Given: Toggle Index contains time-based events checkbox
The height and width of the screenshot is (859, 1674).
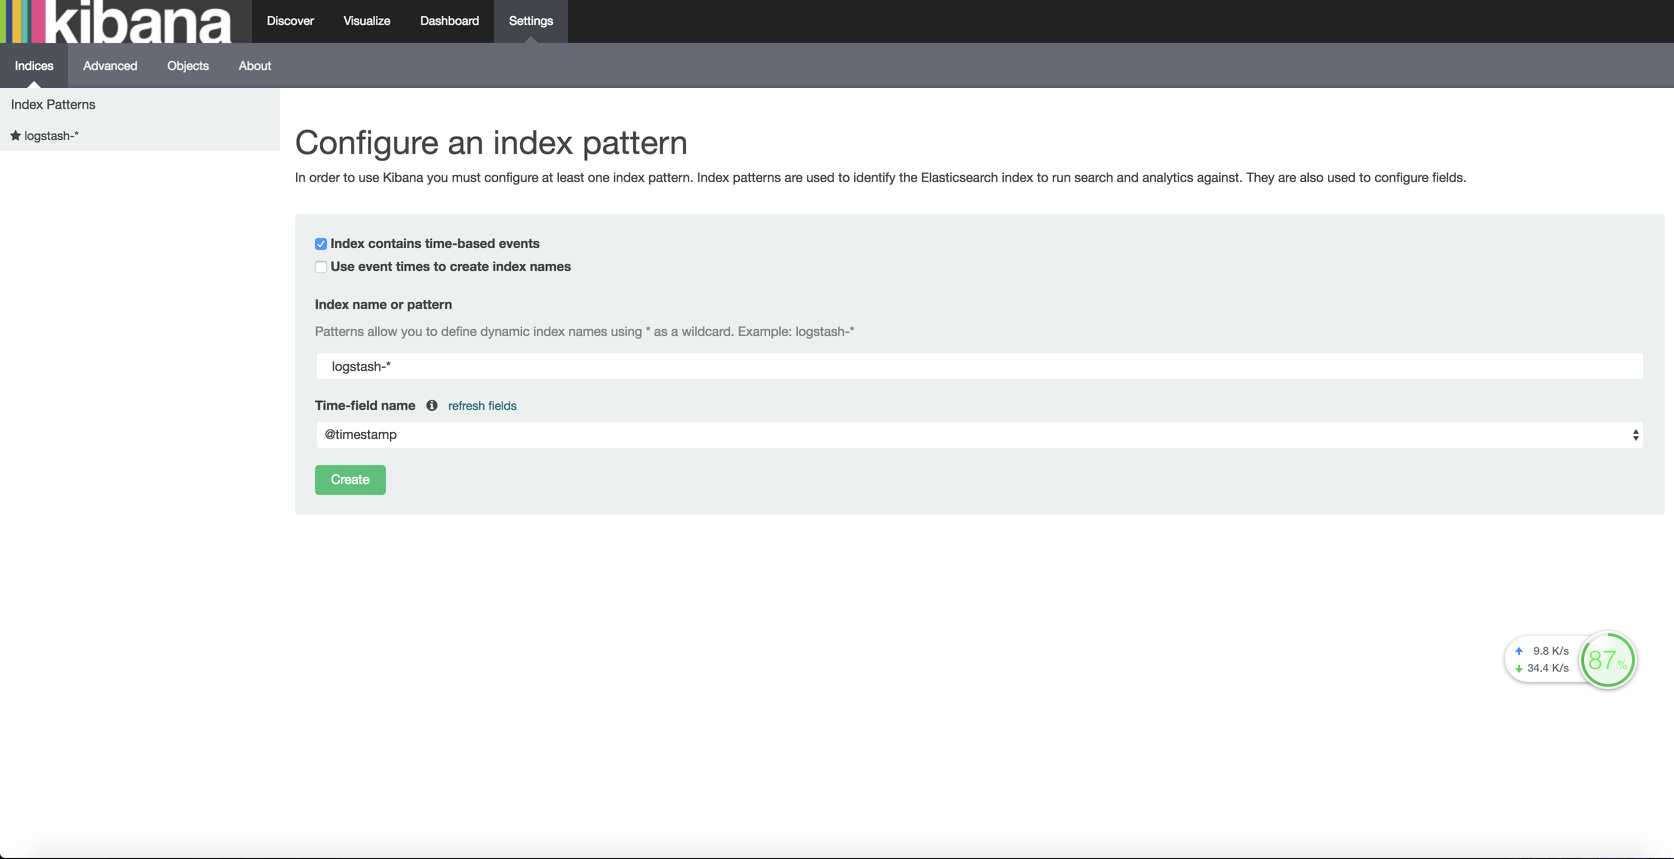Looking at the screenshot, I should tap(321, 244).
